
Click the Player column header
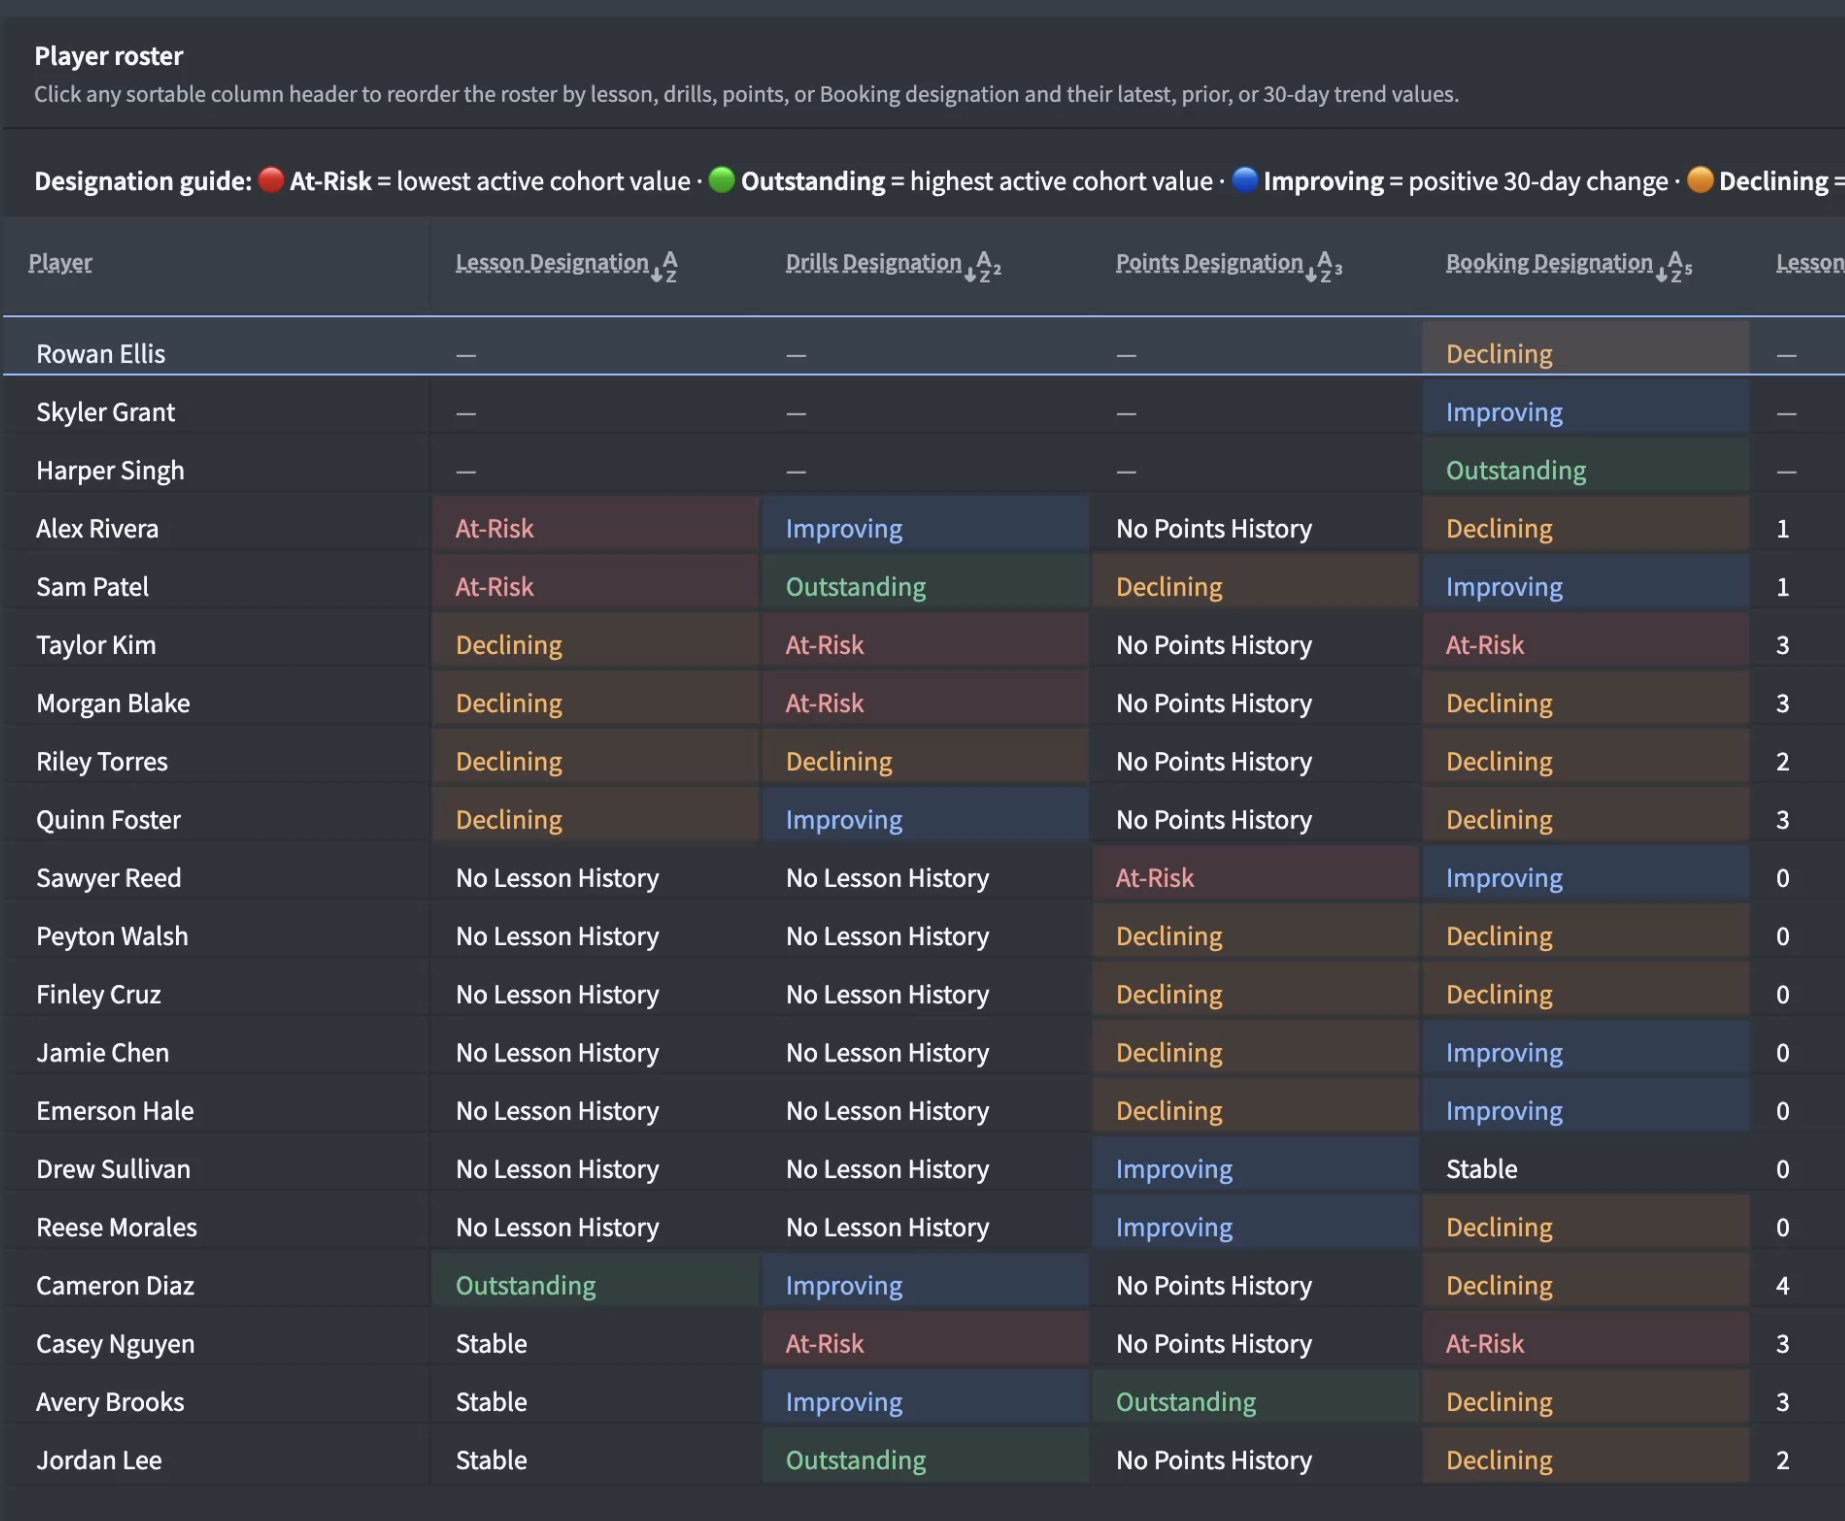(x=60, y=263)
